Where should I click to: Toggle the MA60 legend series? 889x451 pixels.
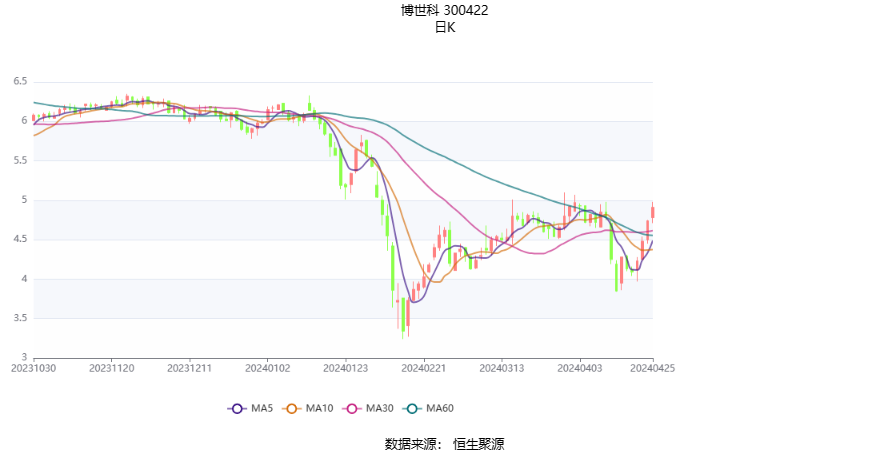click(429, 408)
